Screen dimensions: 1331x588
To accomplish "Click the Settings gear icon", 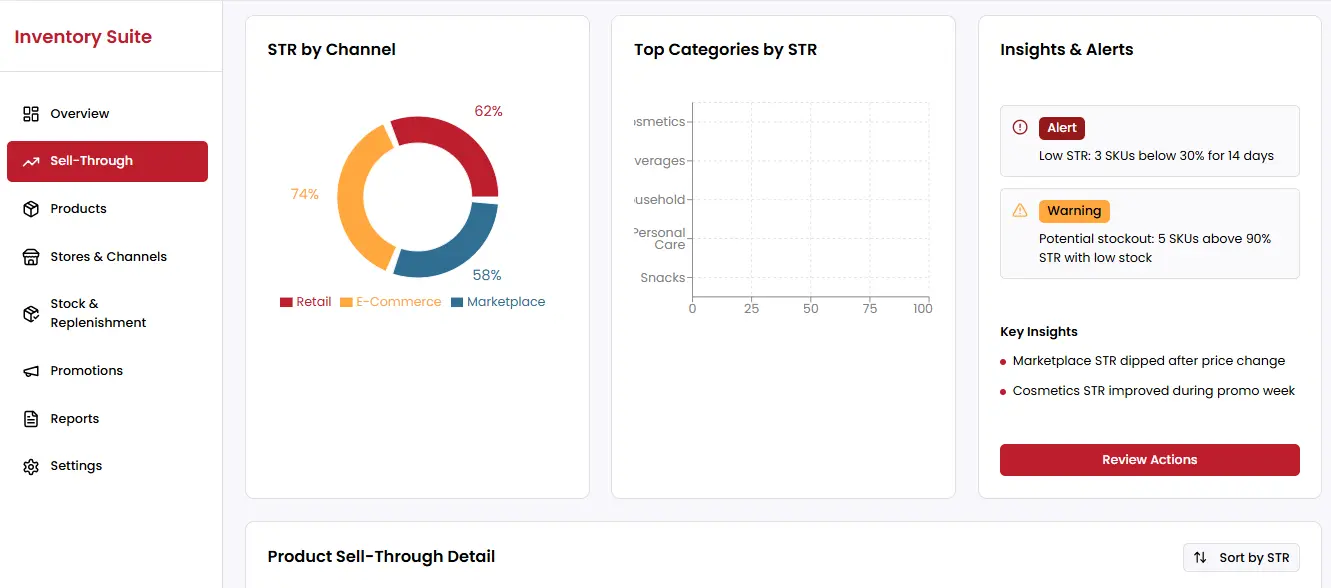I will pos(31,467).
